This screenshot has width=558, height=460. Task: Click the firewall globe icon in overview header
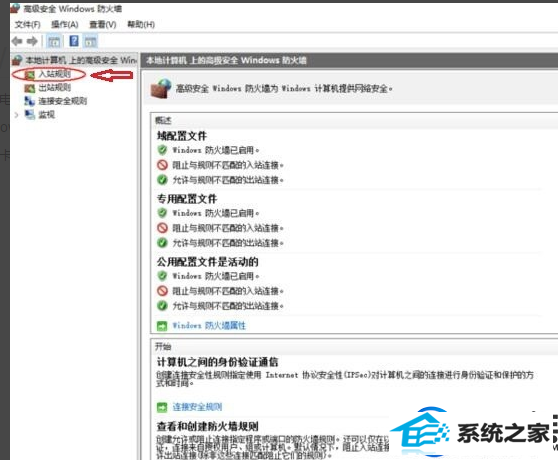(x=161, y=88)
